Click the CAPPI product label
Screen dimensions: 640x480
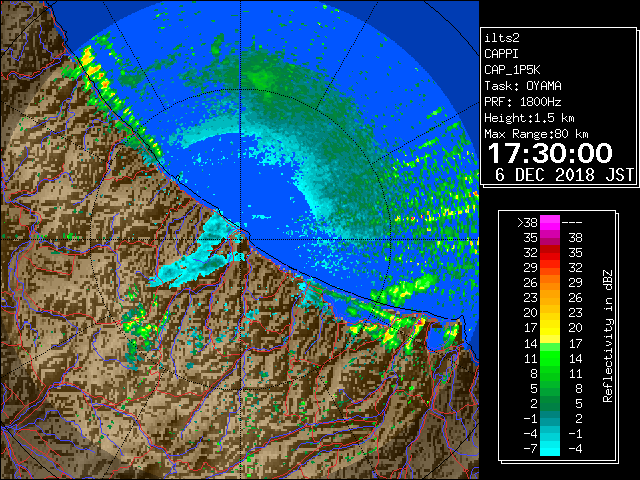(501, 54)
